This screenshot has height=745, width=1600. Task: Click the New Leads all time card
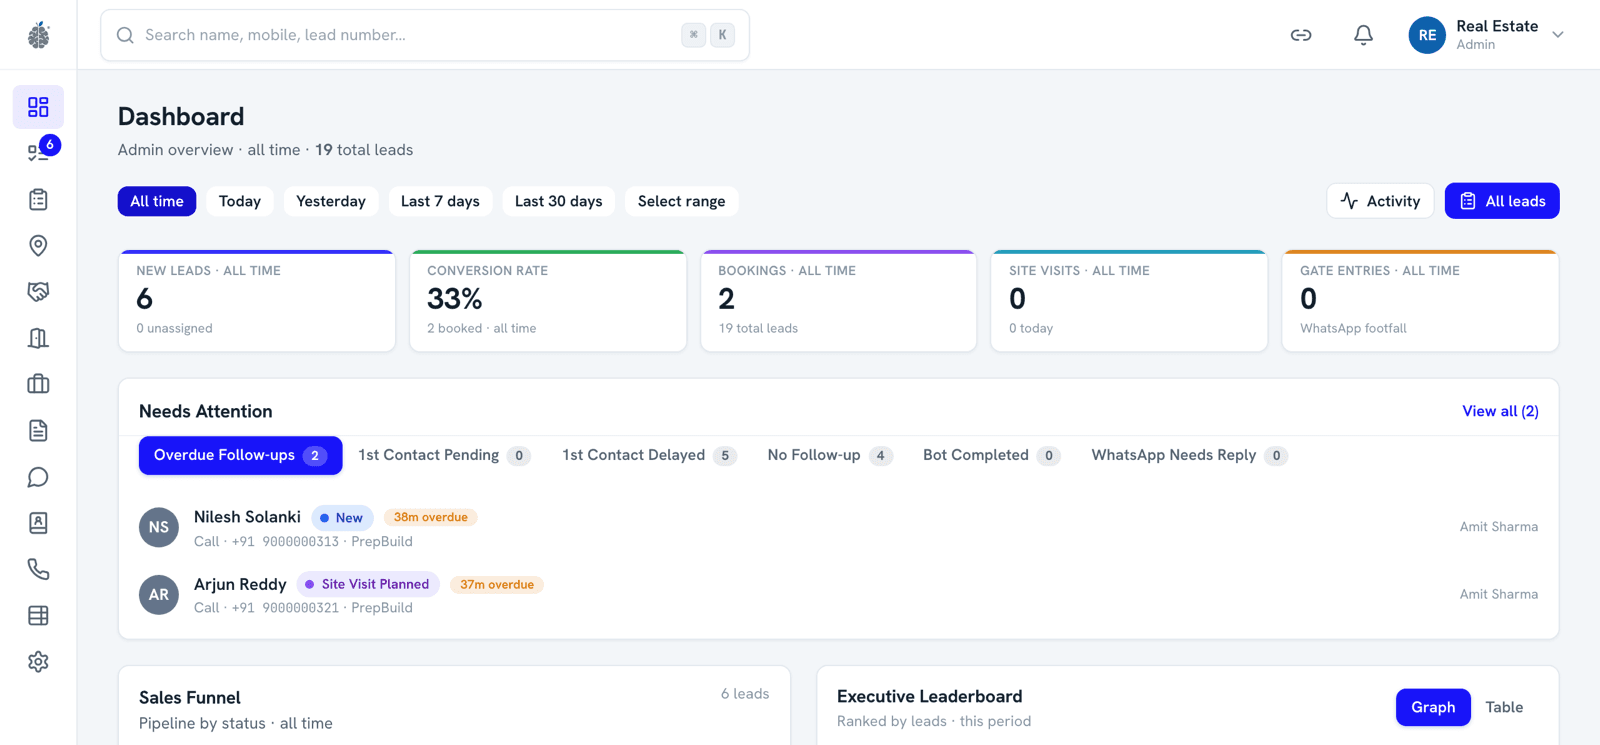[x=257, y=300]
